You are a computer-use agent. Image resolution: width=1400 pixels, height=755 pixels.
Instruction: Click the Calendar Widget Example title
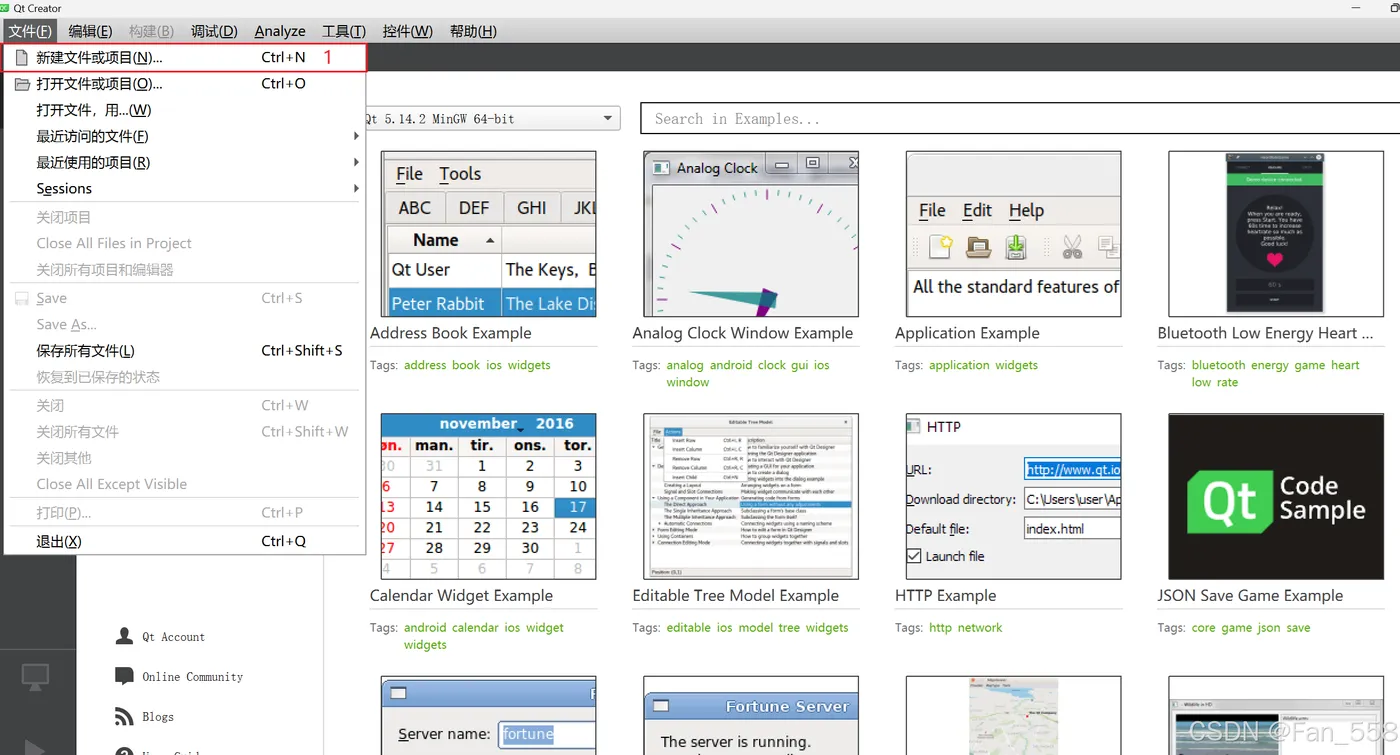[x=461, y=595]
